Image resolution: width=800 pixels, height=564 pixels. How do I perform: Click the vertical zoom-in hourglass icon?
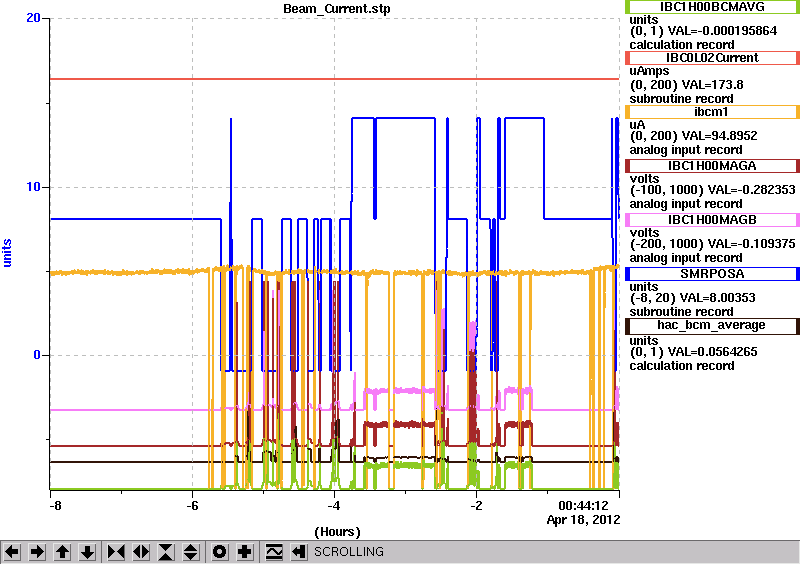pos(166,552)
